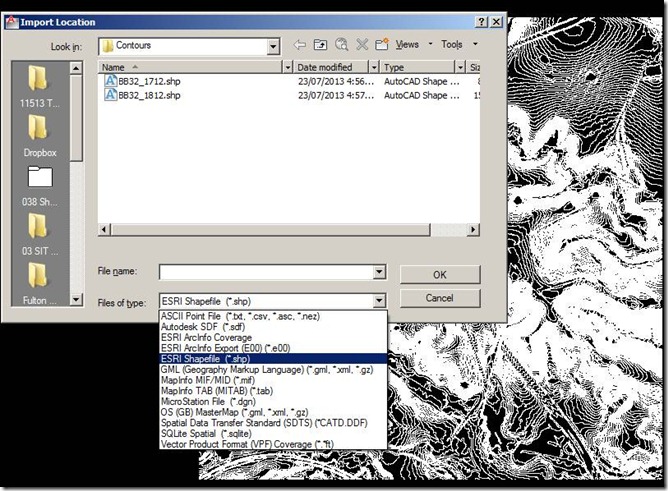Click the Cancel button
The height and width of the screenshot is (491, 668).
[x=440, y=298]
